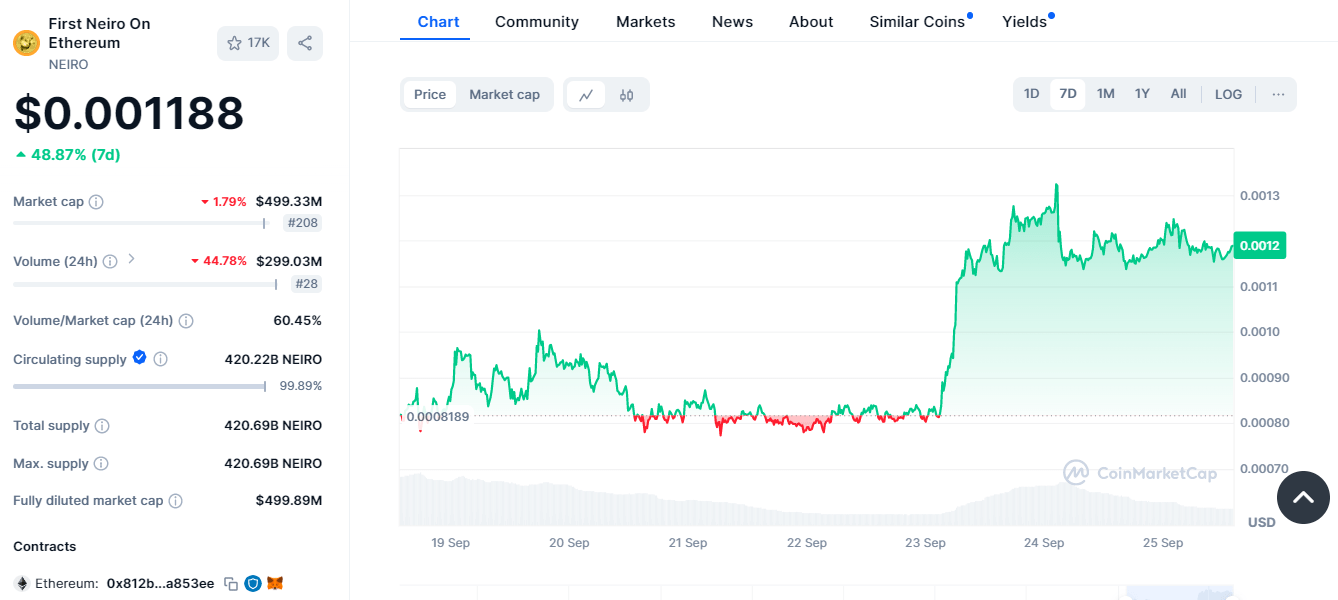Open Market cap info tooltip icon
This screenshot has width=1338, height=600.
pyautogui.click(x=96, y=202)
